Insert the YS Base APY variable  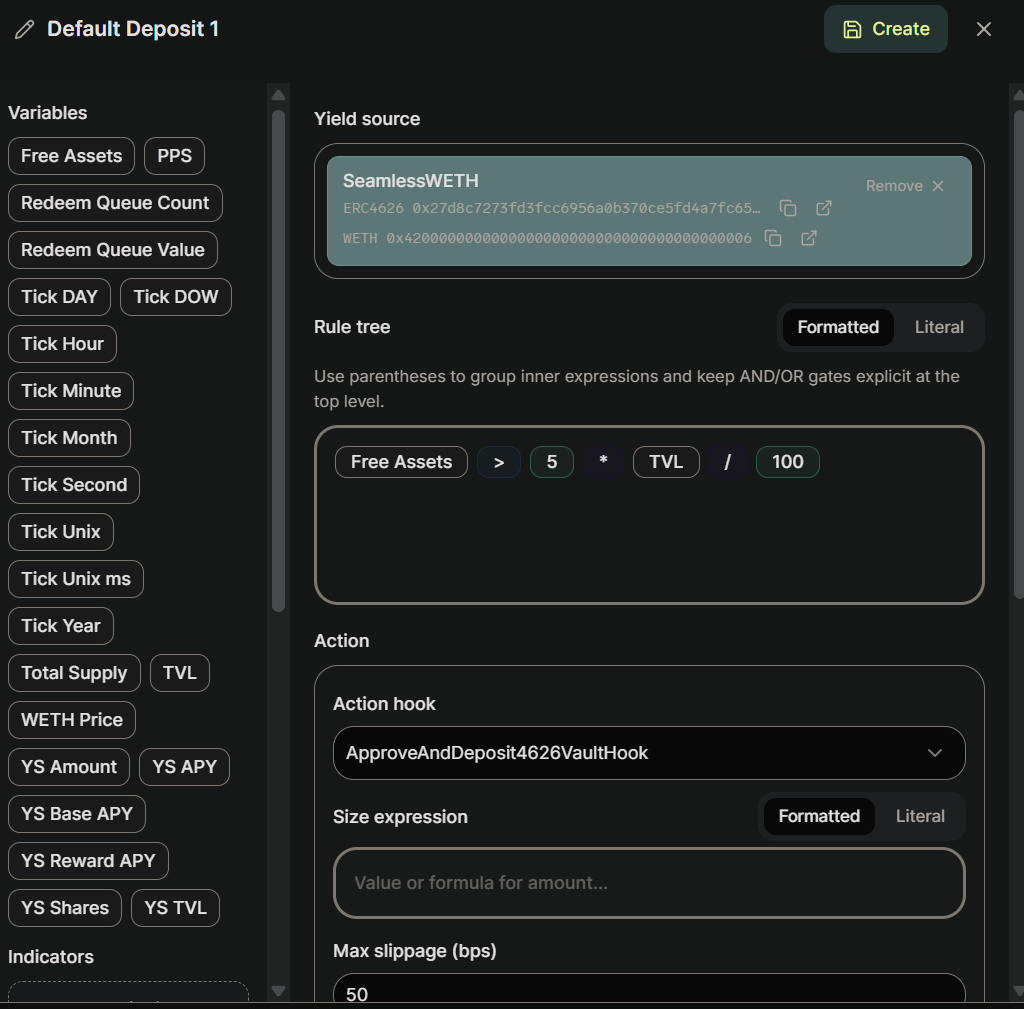76,814
